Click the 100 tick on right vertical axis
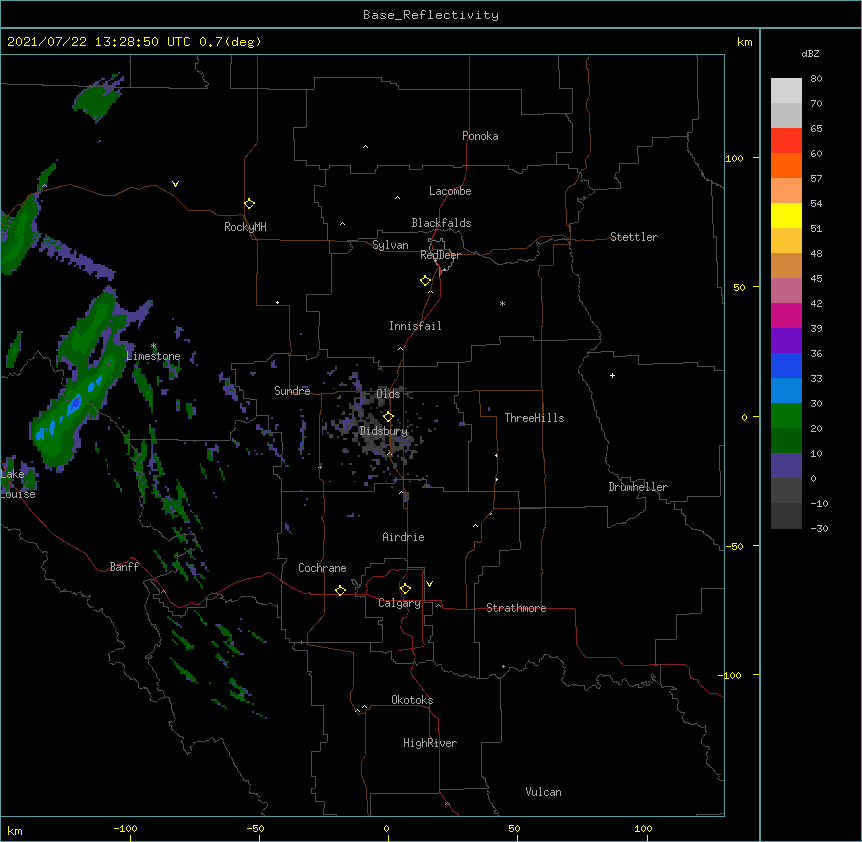Viewport: 862px width, 842px height. [x=734, y=158]
